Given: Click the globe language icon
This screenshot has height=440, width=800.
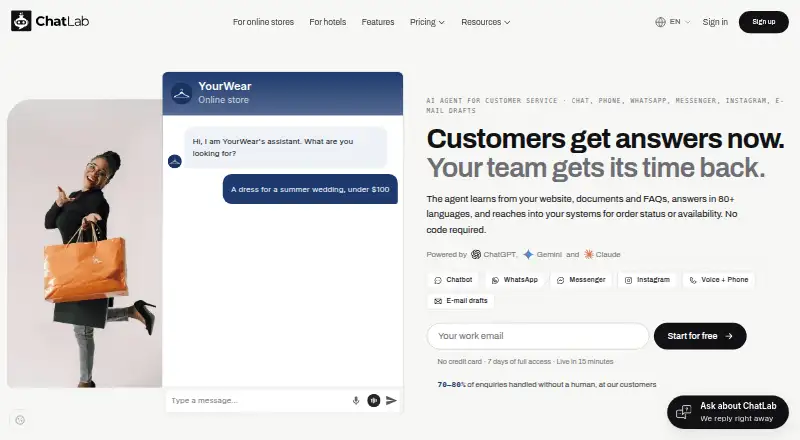Looking at the screenshot, I should click(x=660, y=22).
